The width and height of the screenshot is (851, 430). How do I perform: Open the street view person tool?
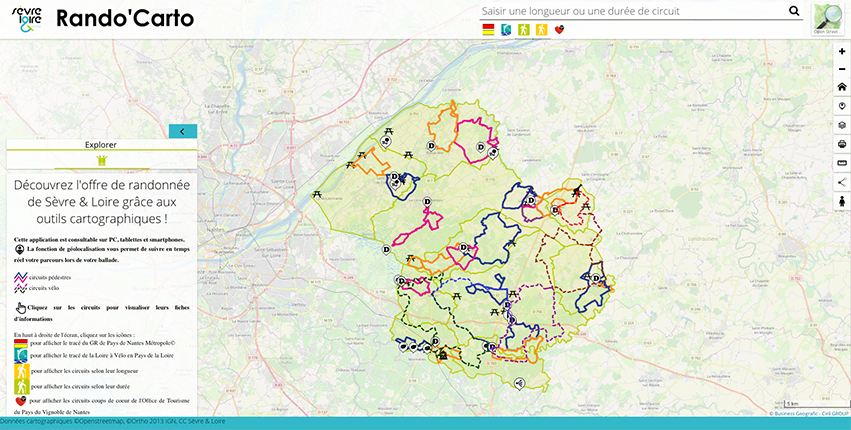click(841, 202)
